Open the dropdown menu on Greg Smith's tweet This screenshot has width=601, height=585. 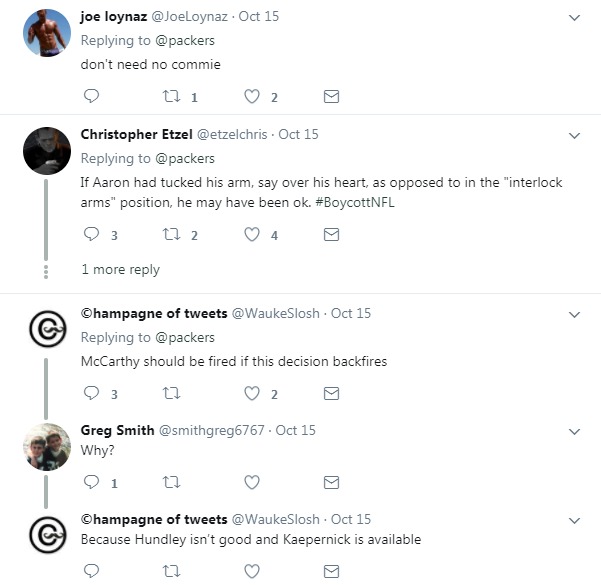pyautogui.click(x=574, y=431)
